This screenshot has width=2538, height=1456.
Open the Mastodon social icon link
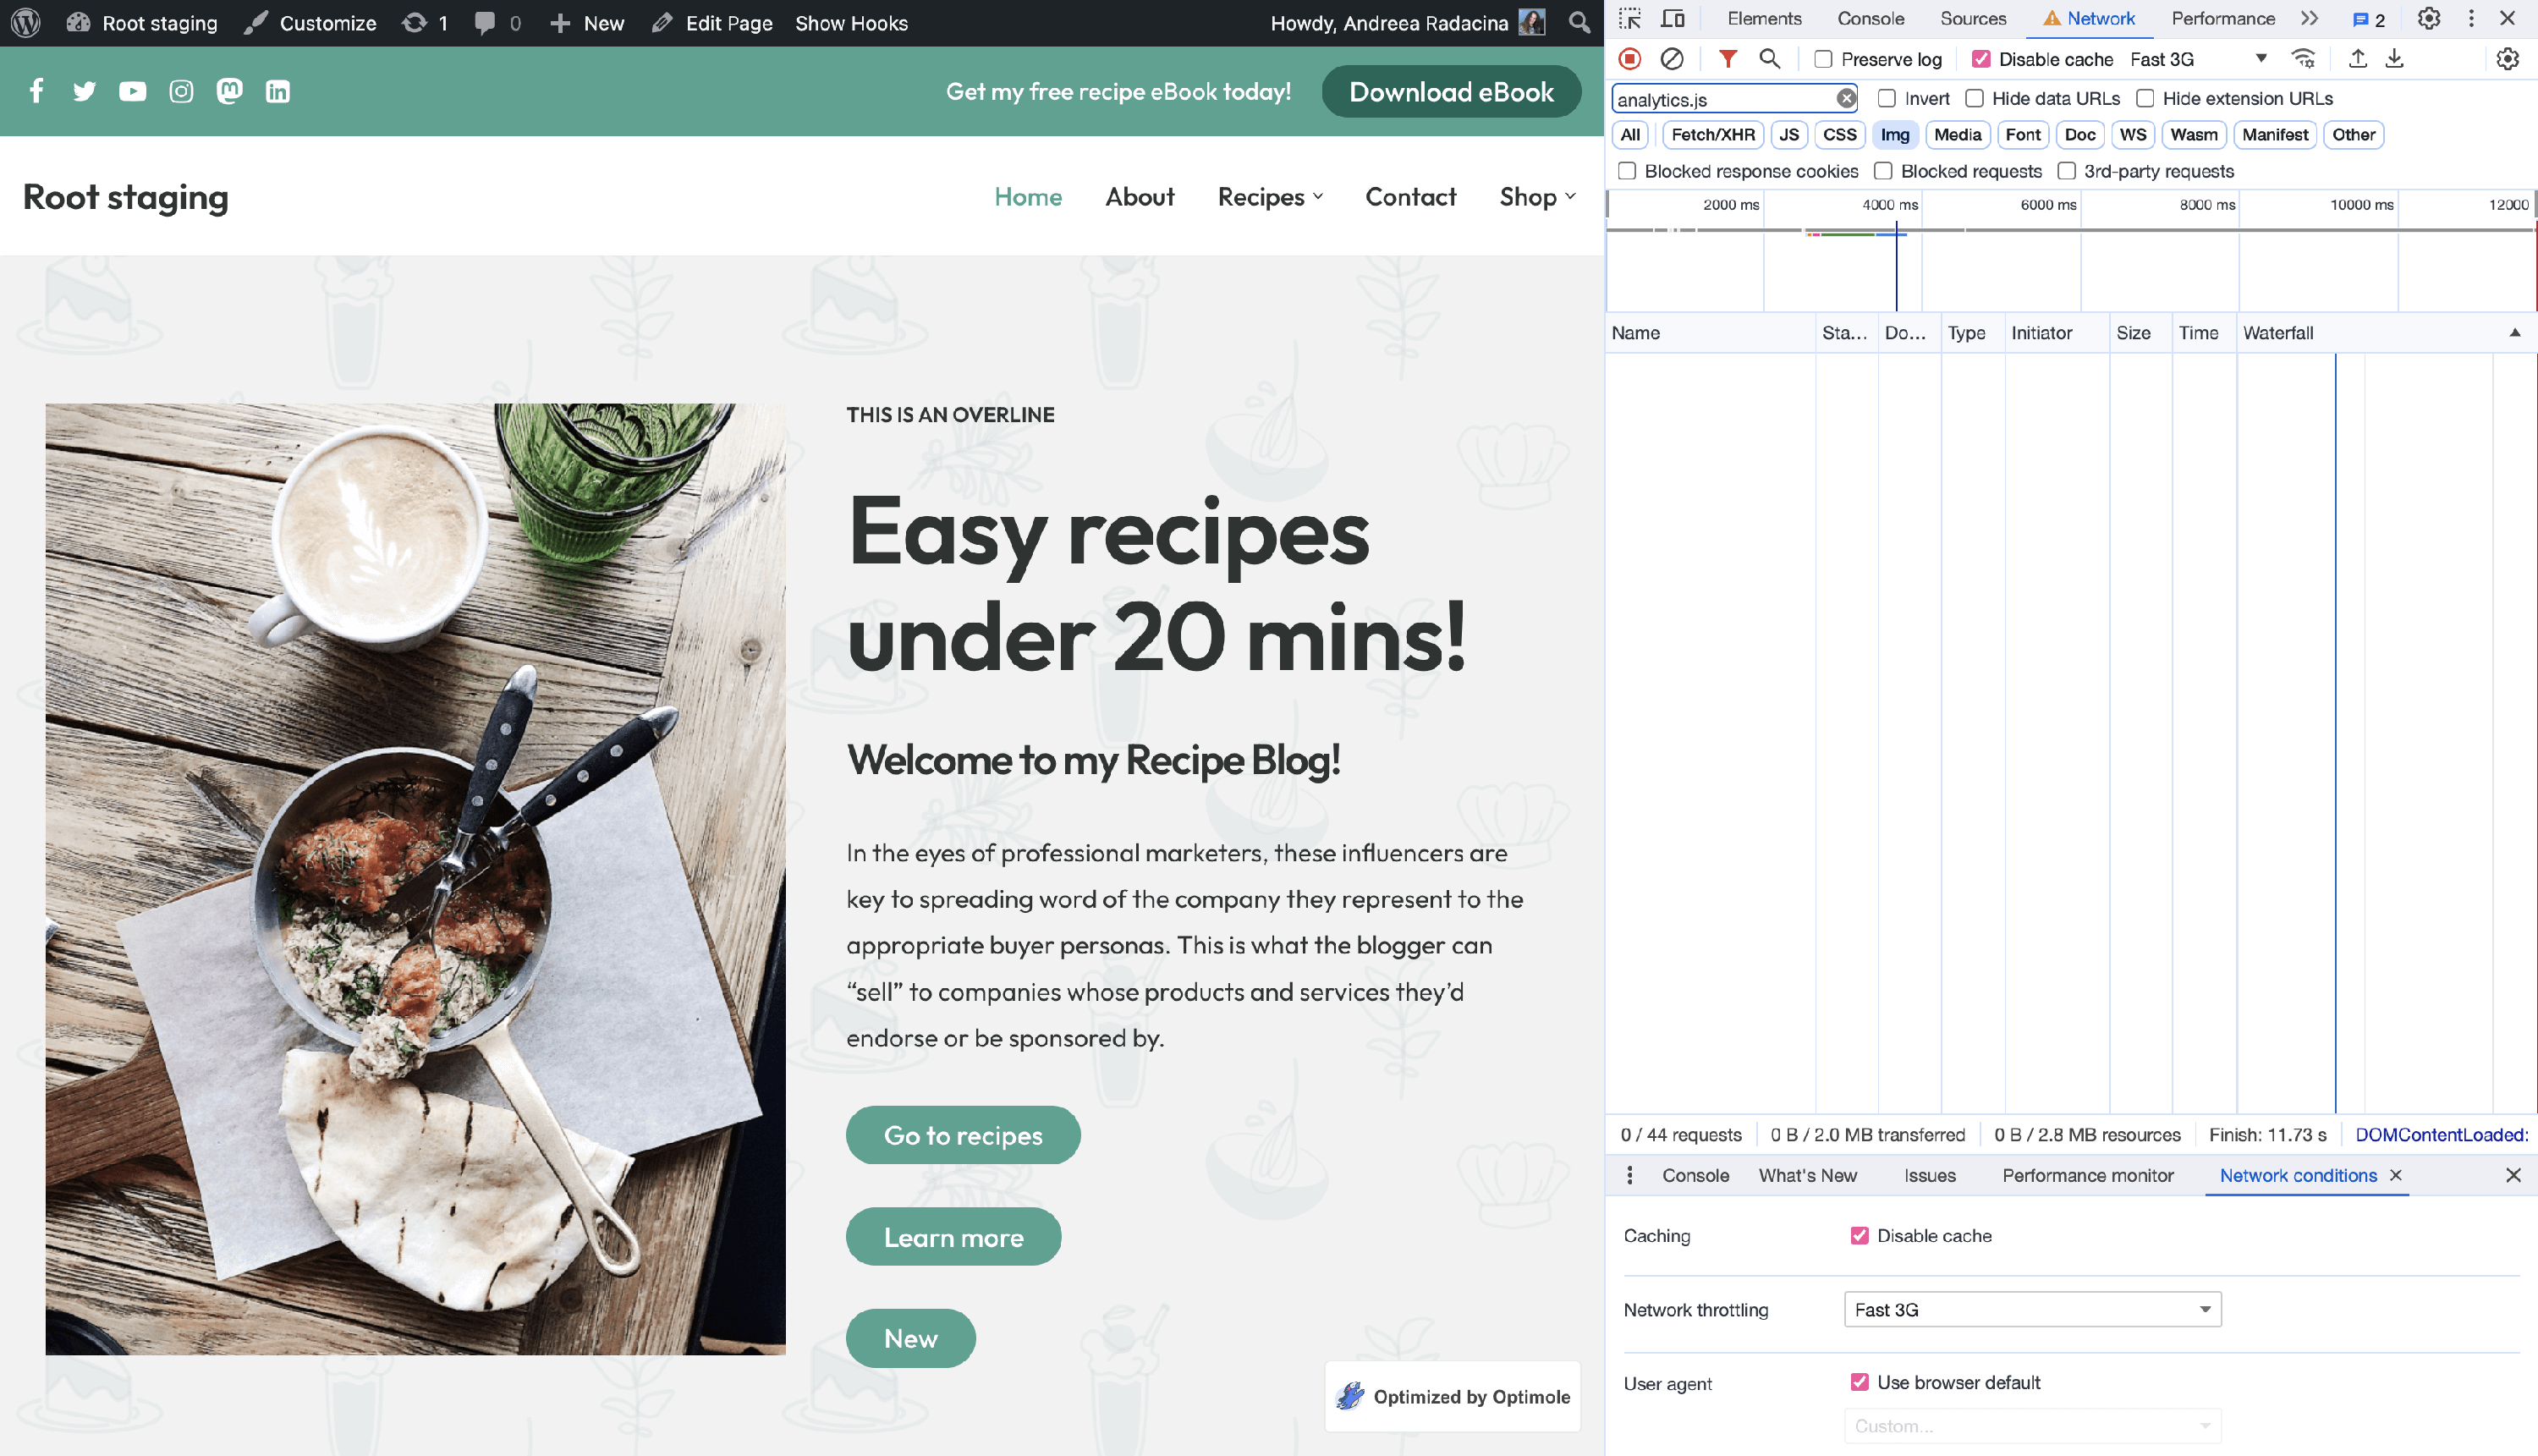[229, 92]
